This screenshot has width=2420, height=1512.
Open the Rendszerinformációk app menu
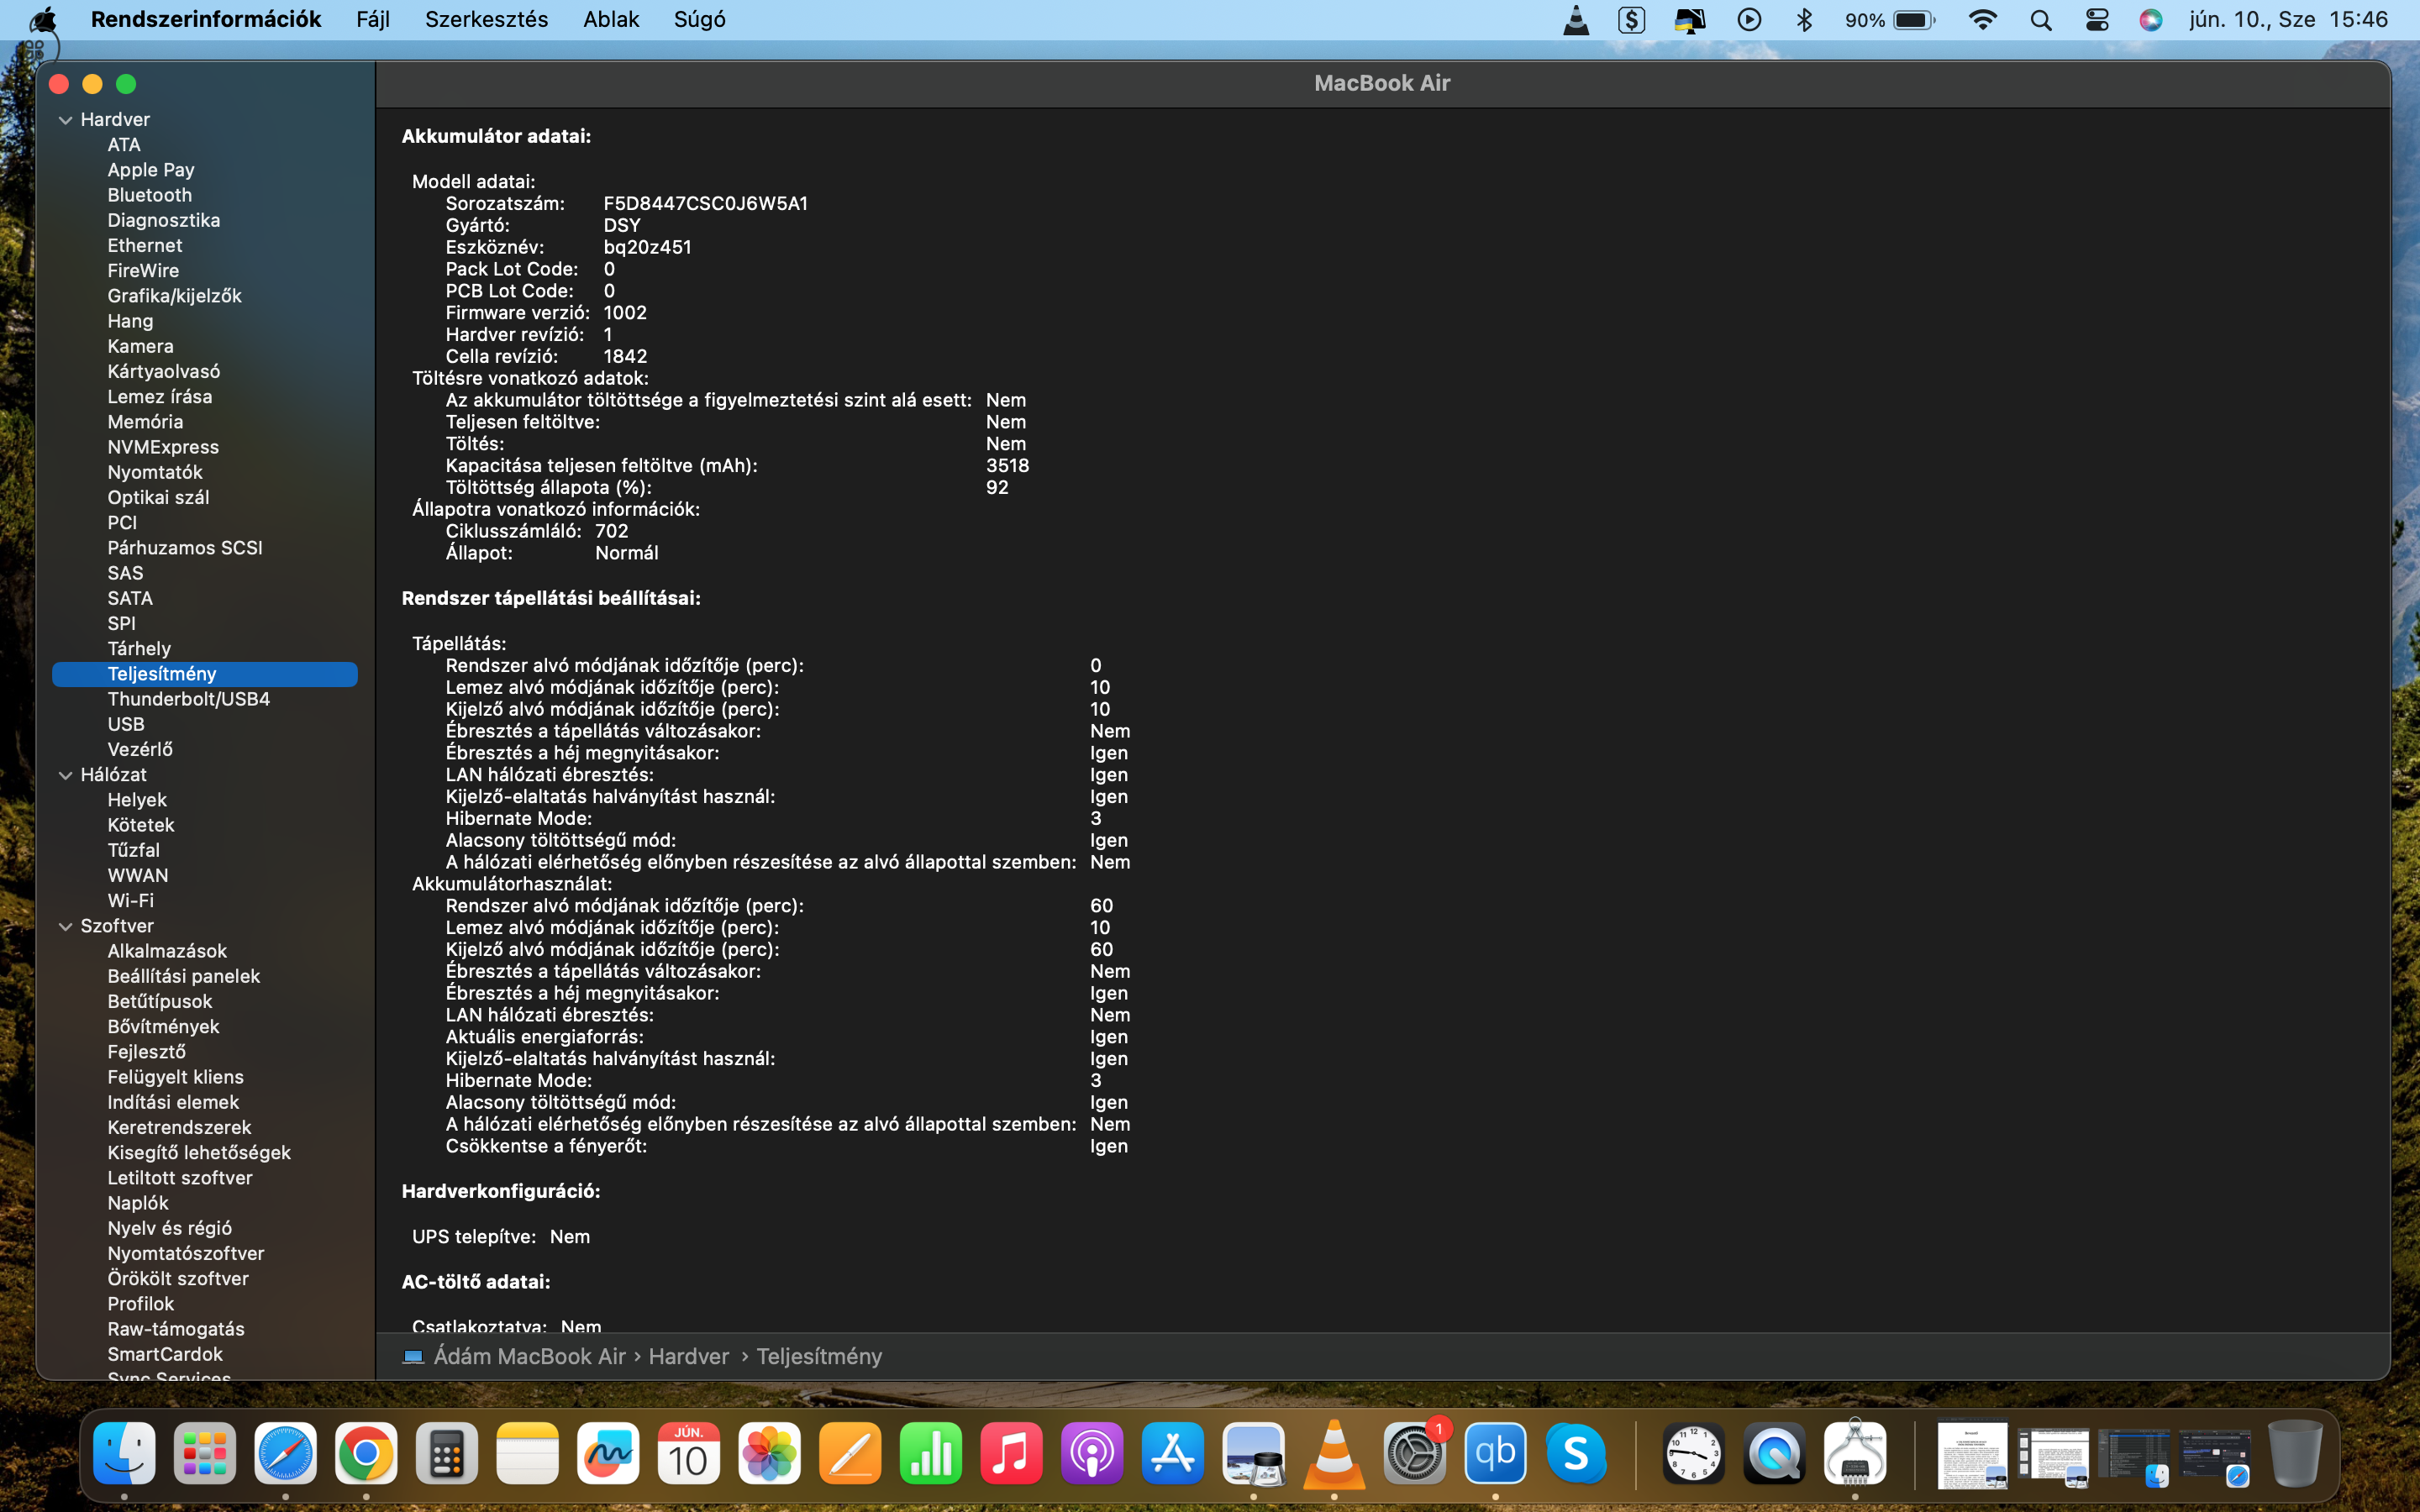tap(206, 20)
